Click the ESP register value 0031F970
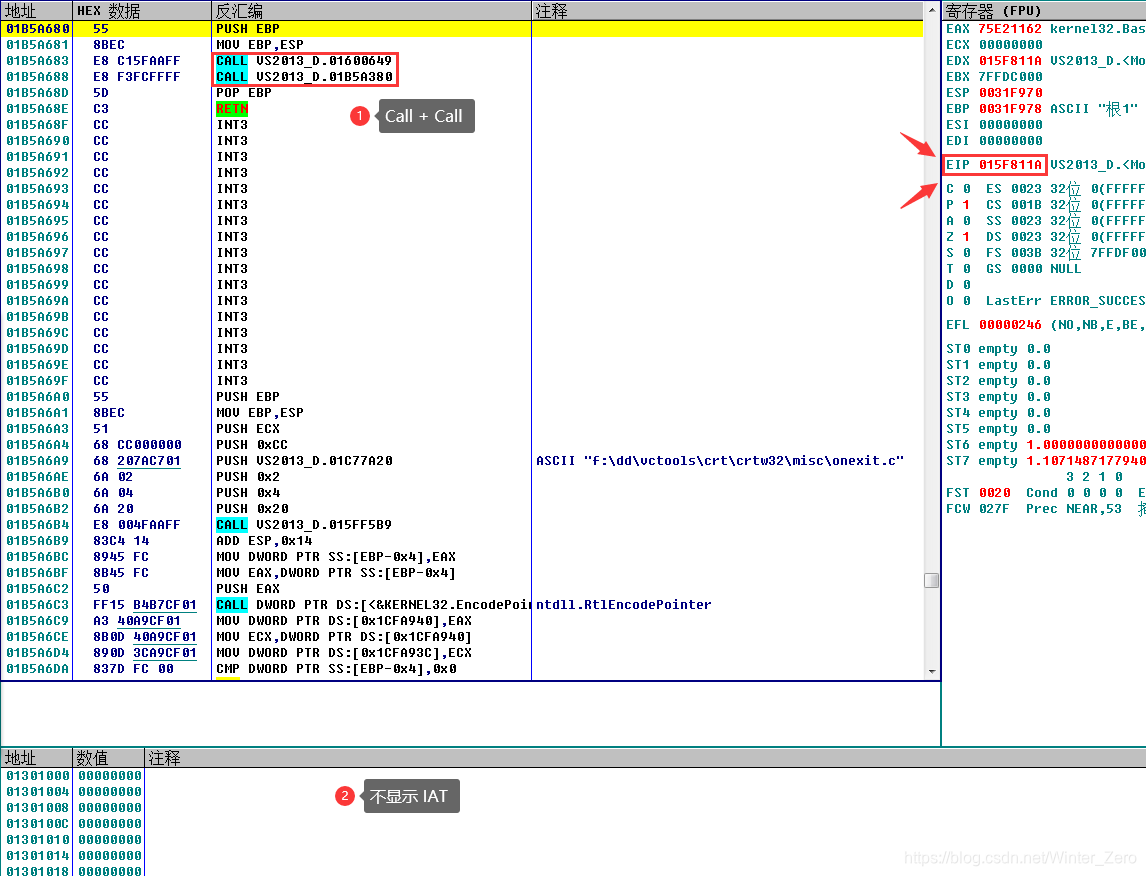The height and width of the screenshot is (876, 1146). [1010, 93]
